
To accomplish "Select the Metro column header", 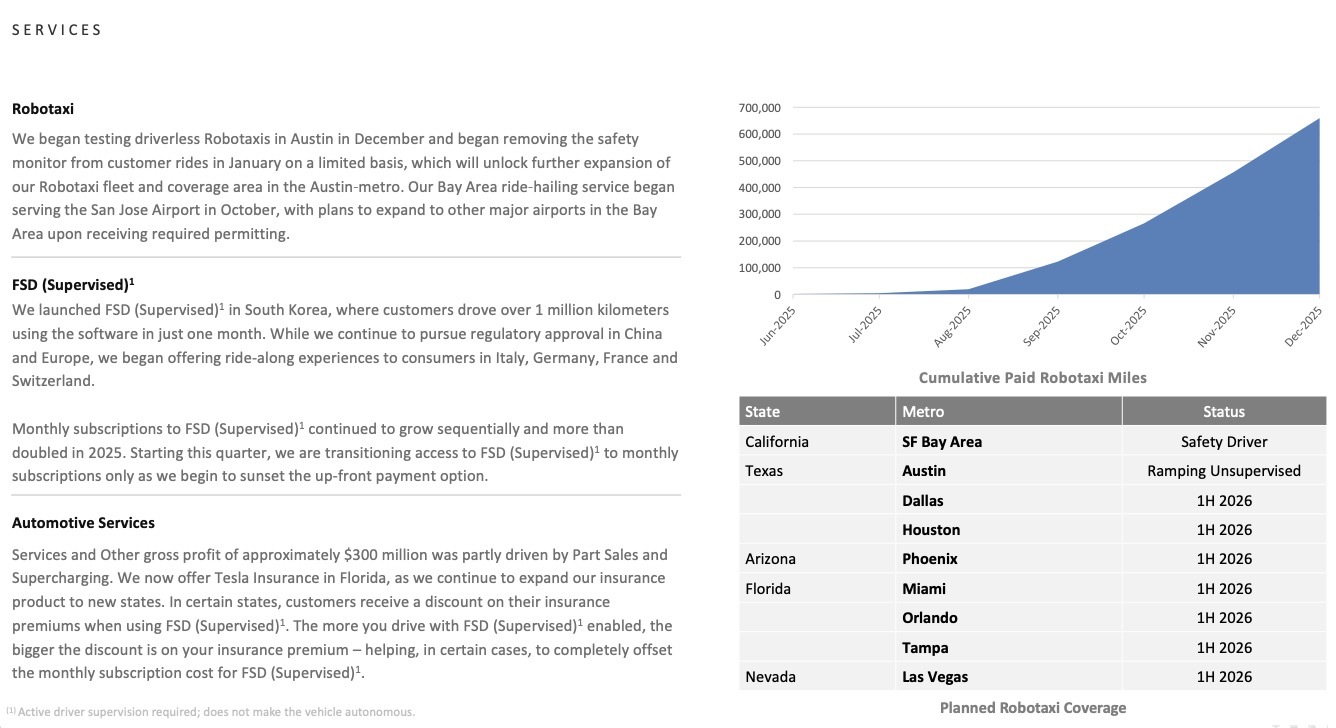I will point(922,412).
